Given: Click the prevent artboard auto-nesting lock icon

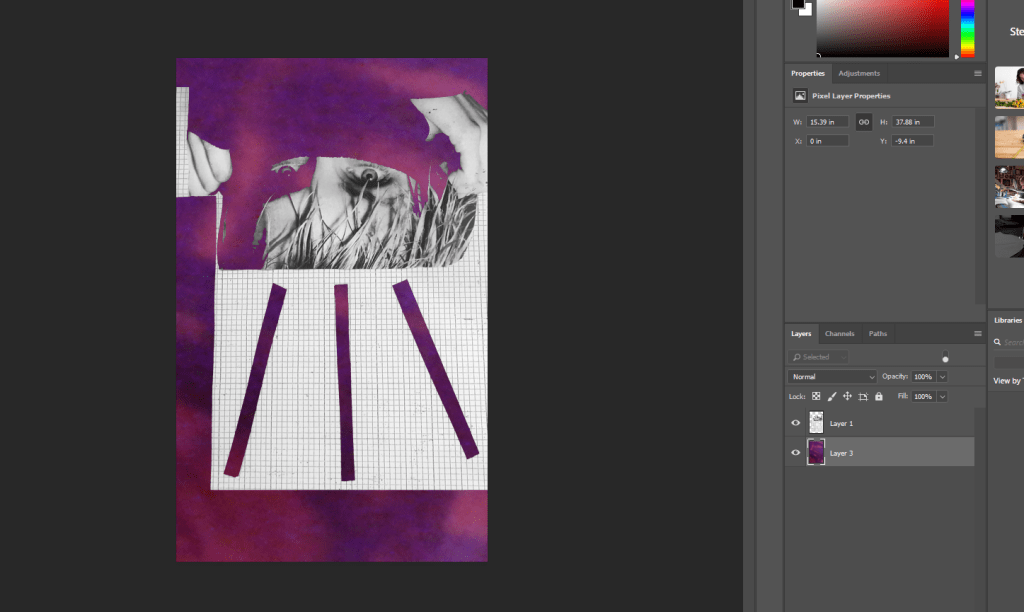Looking at the screenshot, I should (x=863, y=397).
